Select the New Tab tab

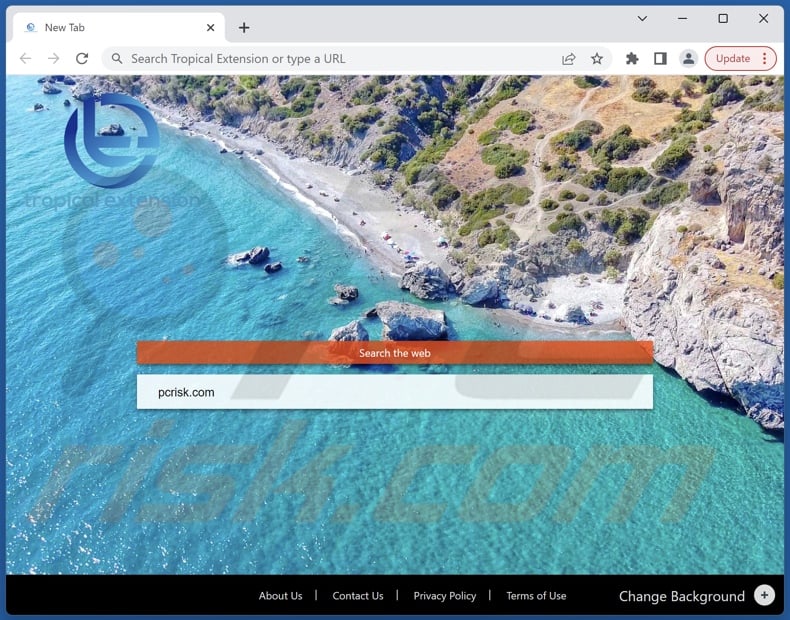pyautogui.click(x=119, y=28)
